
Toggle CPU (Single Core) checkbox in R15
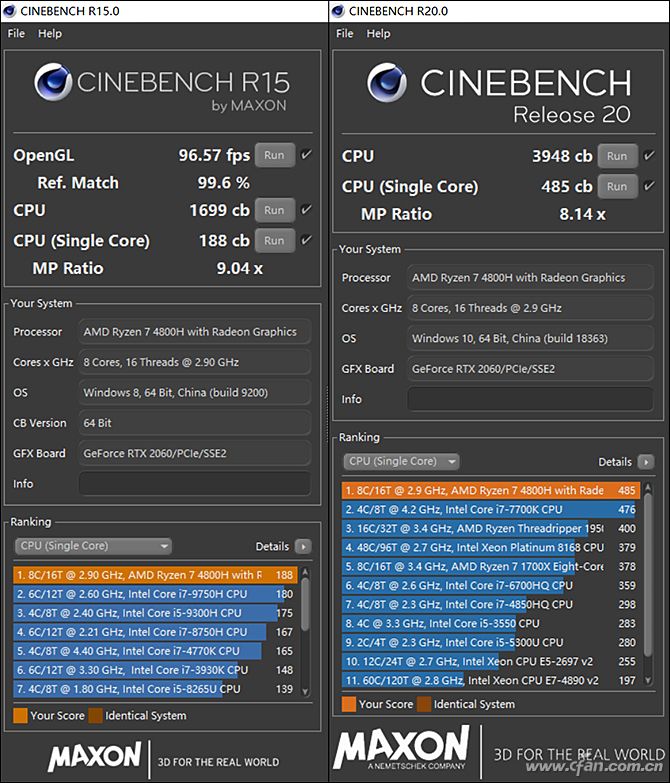[x=306, y=240]
